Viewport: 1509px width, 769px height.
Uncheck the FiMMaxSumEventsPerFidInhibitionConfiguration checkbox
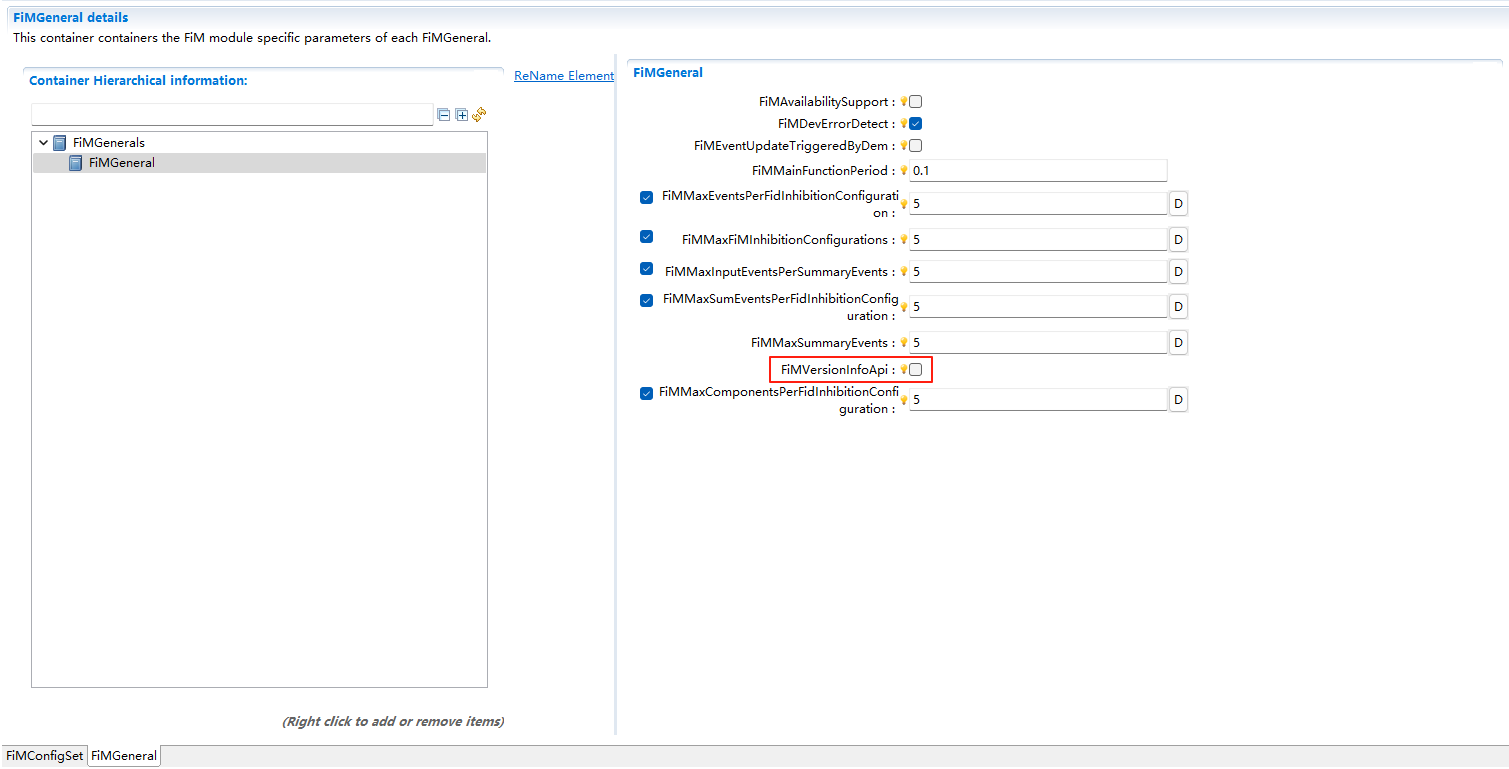tap(646, 300)
